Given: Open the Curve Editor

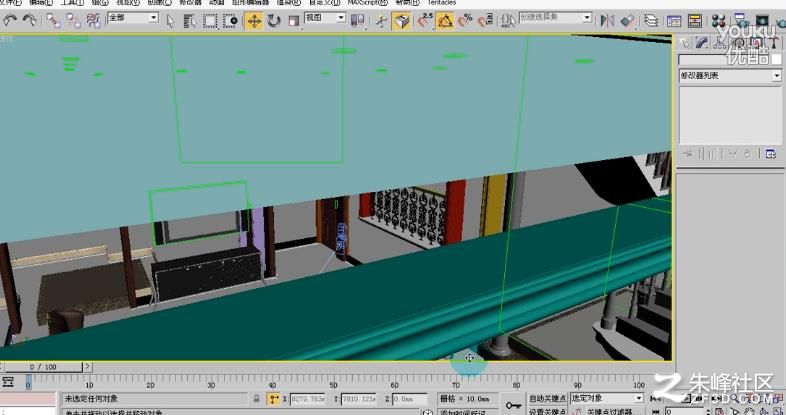Looking at the screenshot, I should point(674,21).
